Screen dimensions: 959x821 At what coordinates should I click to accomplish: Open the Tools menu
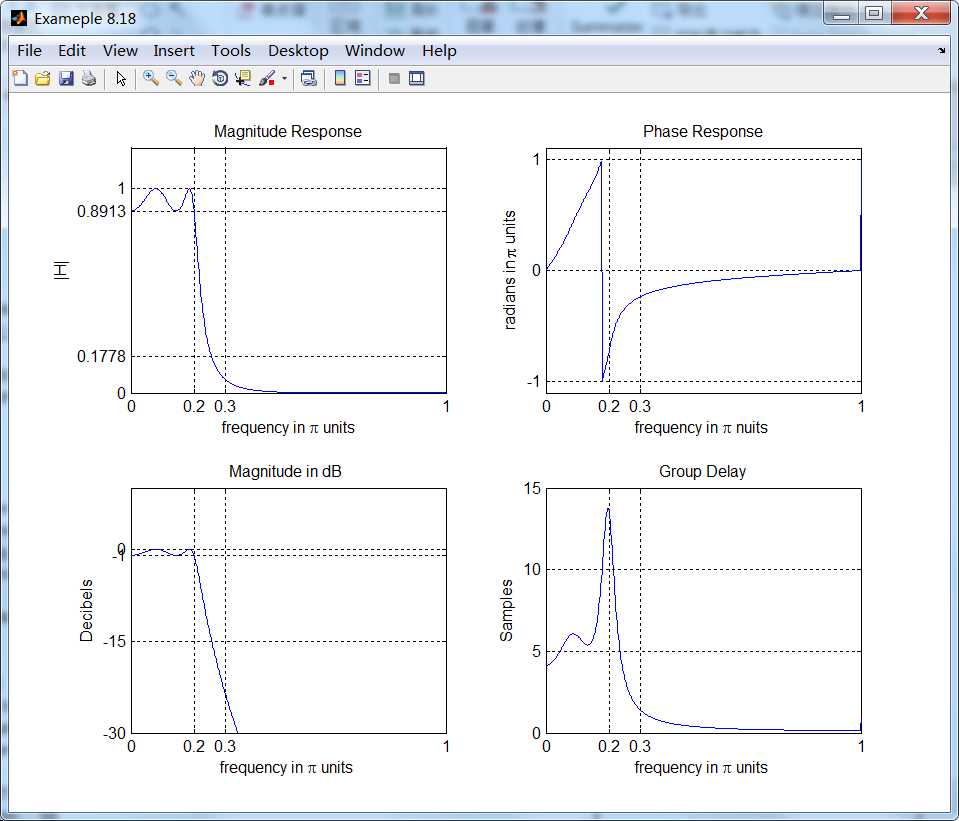click(x=231, y=51)
